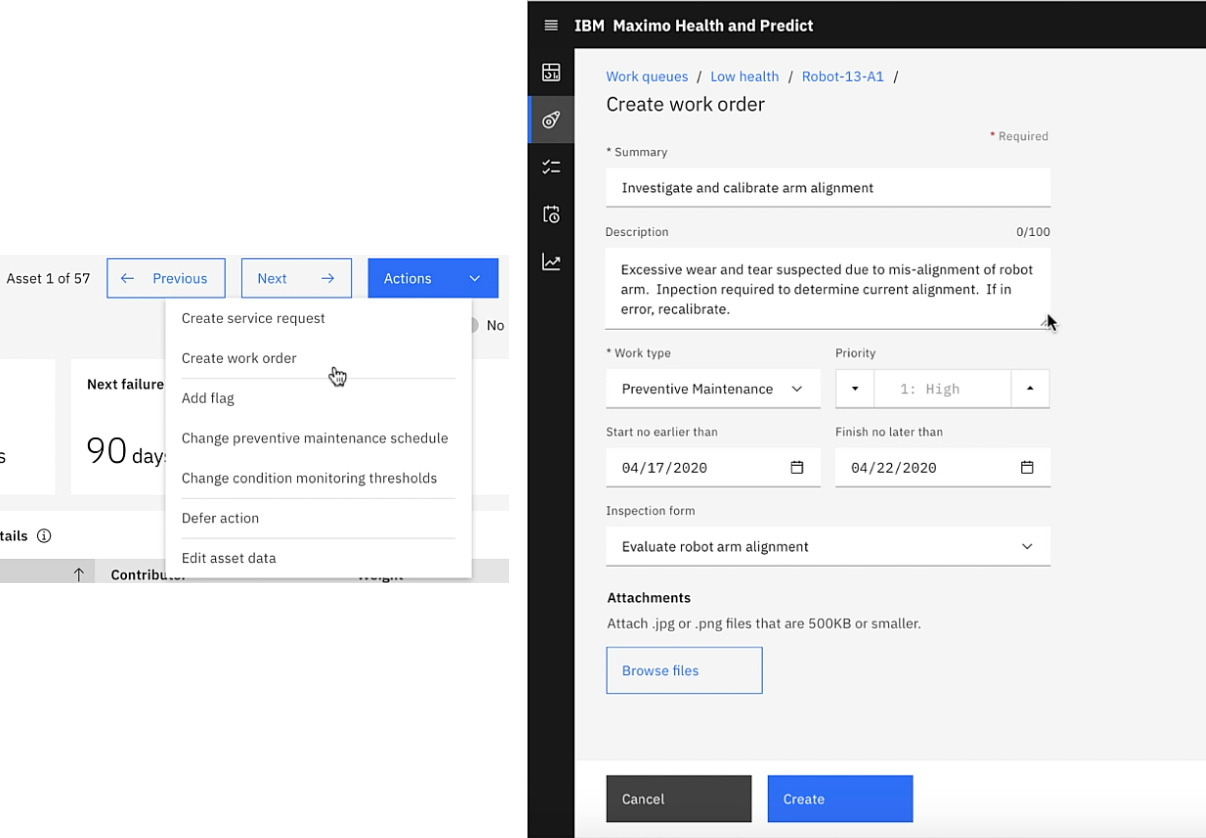This screenshot has height=838, width=1206.
Task: Increase the Priority value with the up arrow
Action: [x=1030, y=389]
